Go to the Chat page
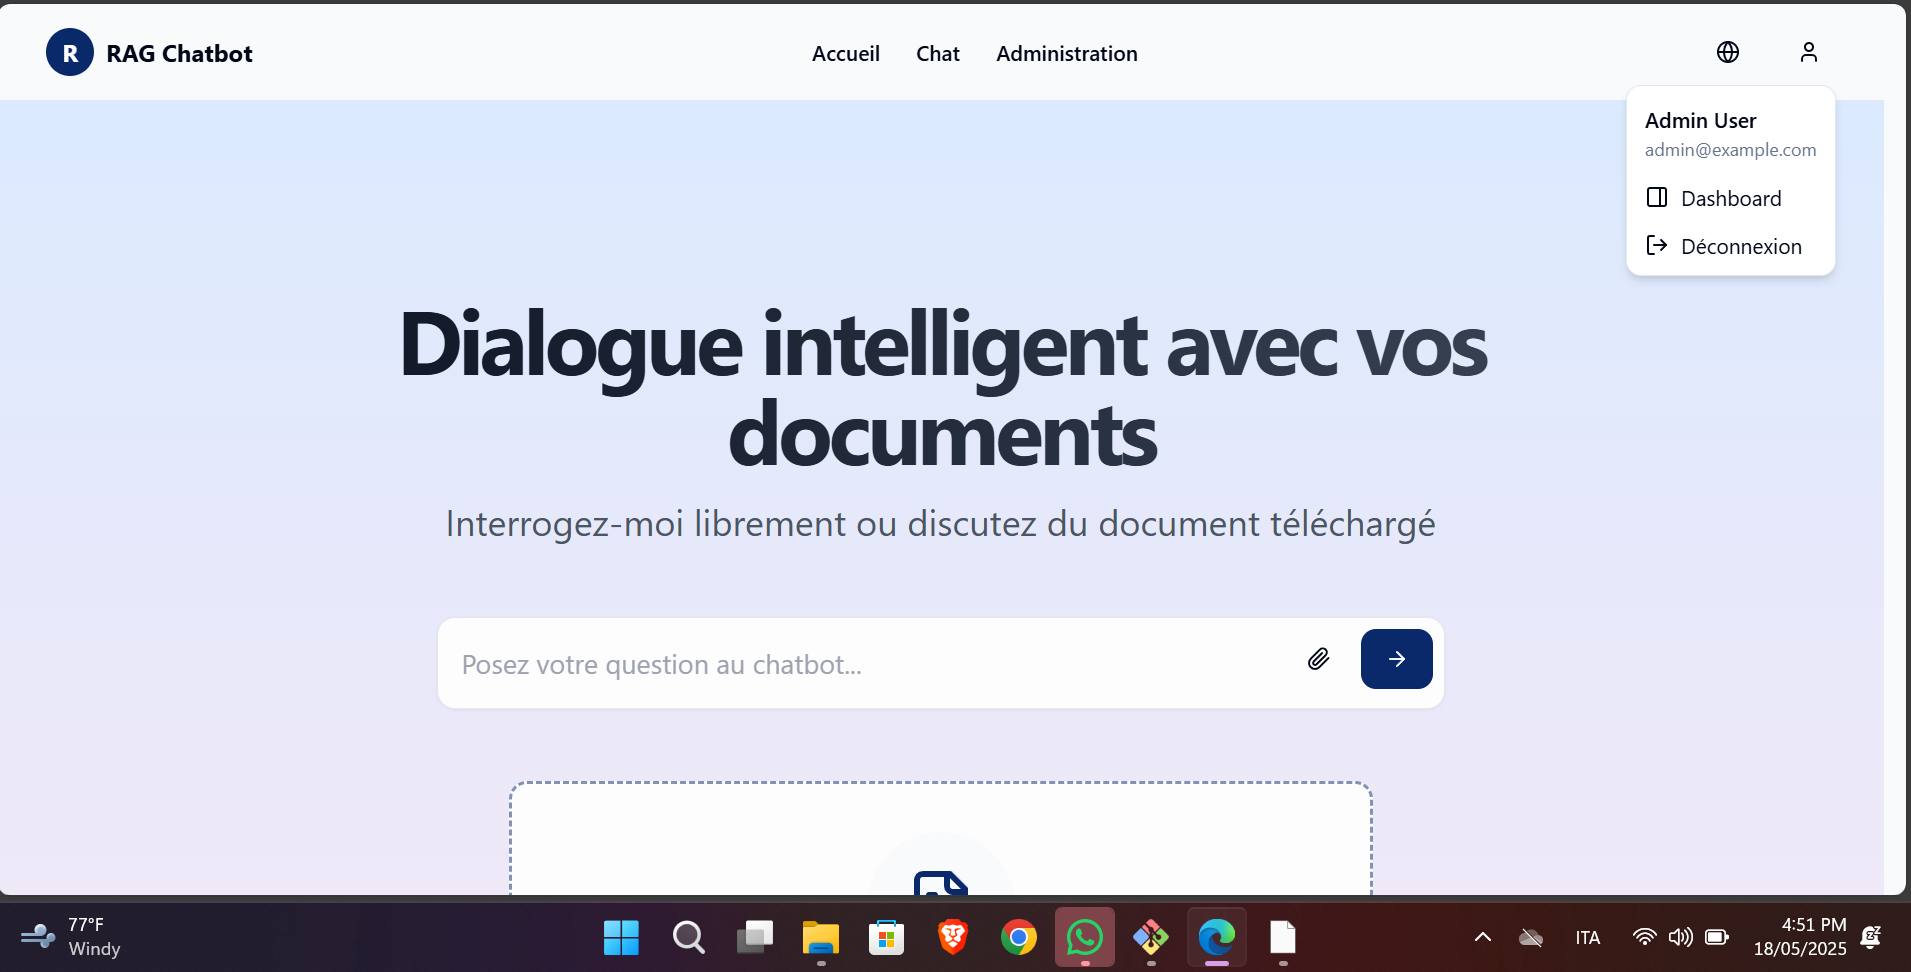The image size is (1911, 972). point(937,54)
